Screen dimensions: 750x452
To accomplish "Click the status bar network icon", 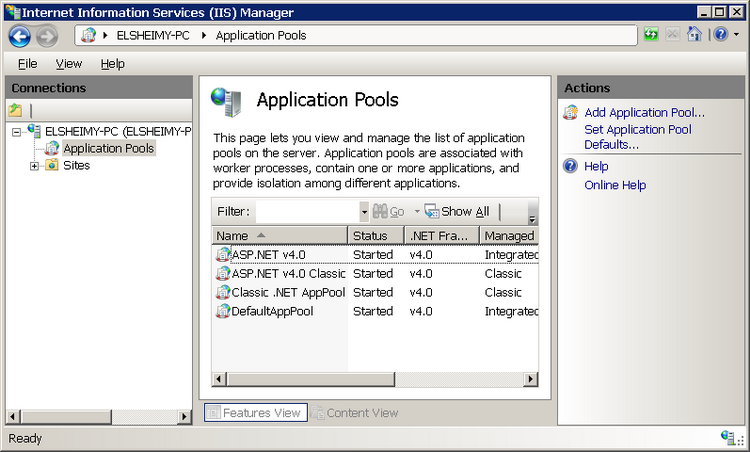I will coord(729,438).
